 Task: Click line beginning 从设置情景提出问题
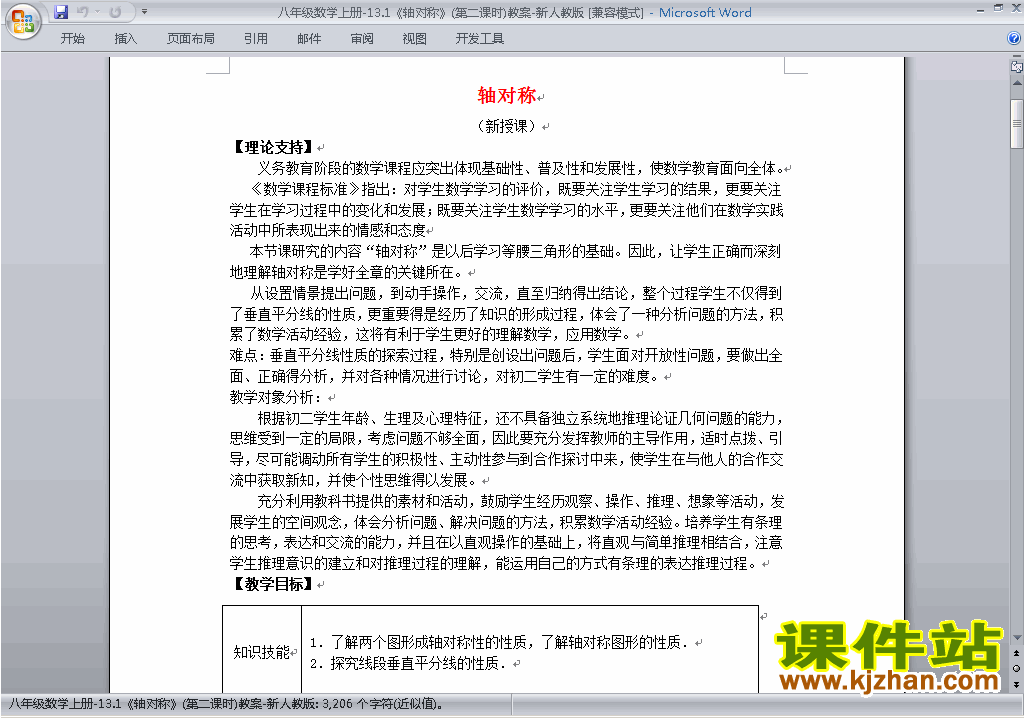(x=516, y=293)
